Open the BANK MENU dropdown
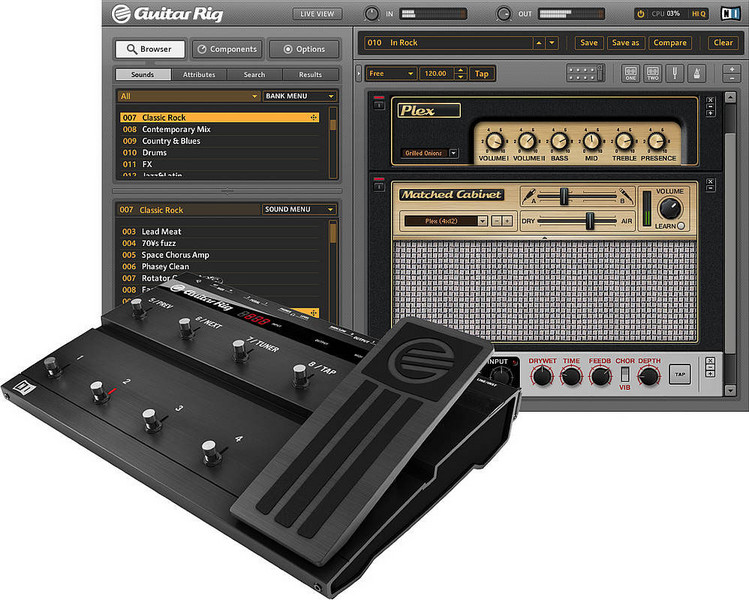 (299, 97)
